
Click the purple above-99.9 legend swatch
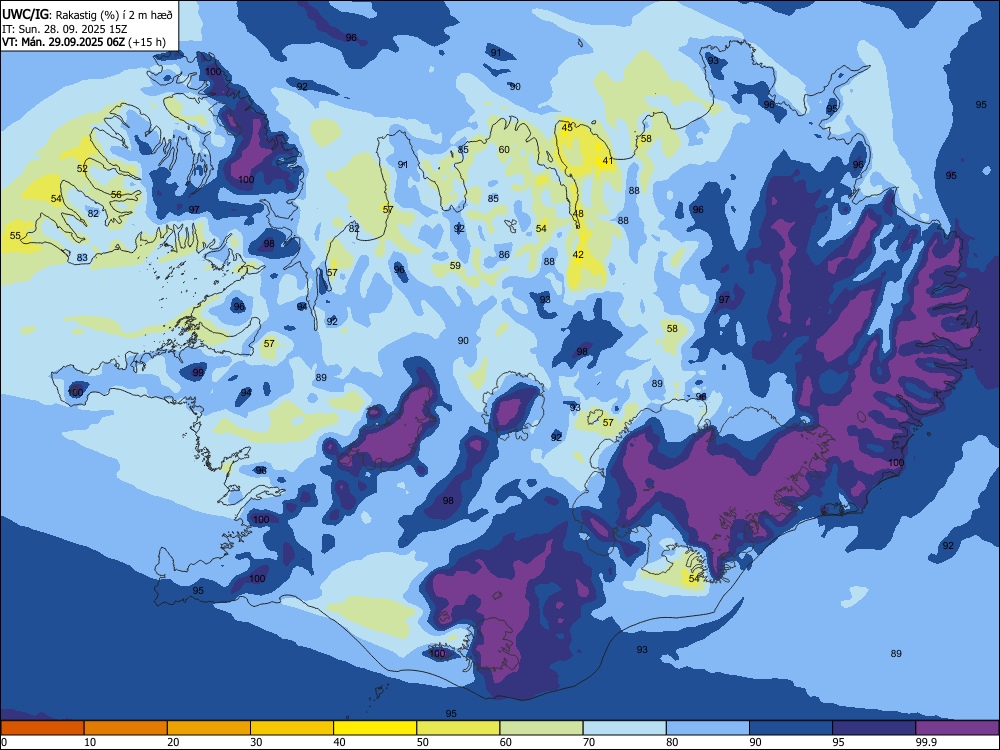(x=957, y=728)
